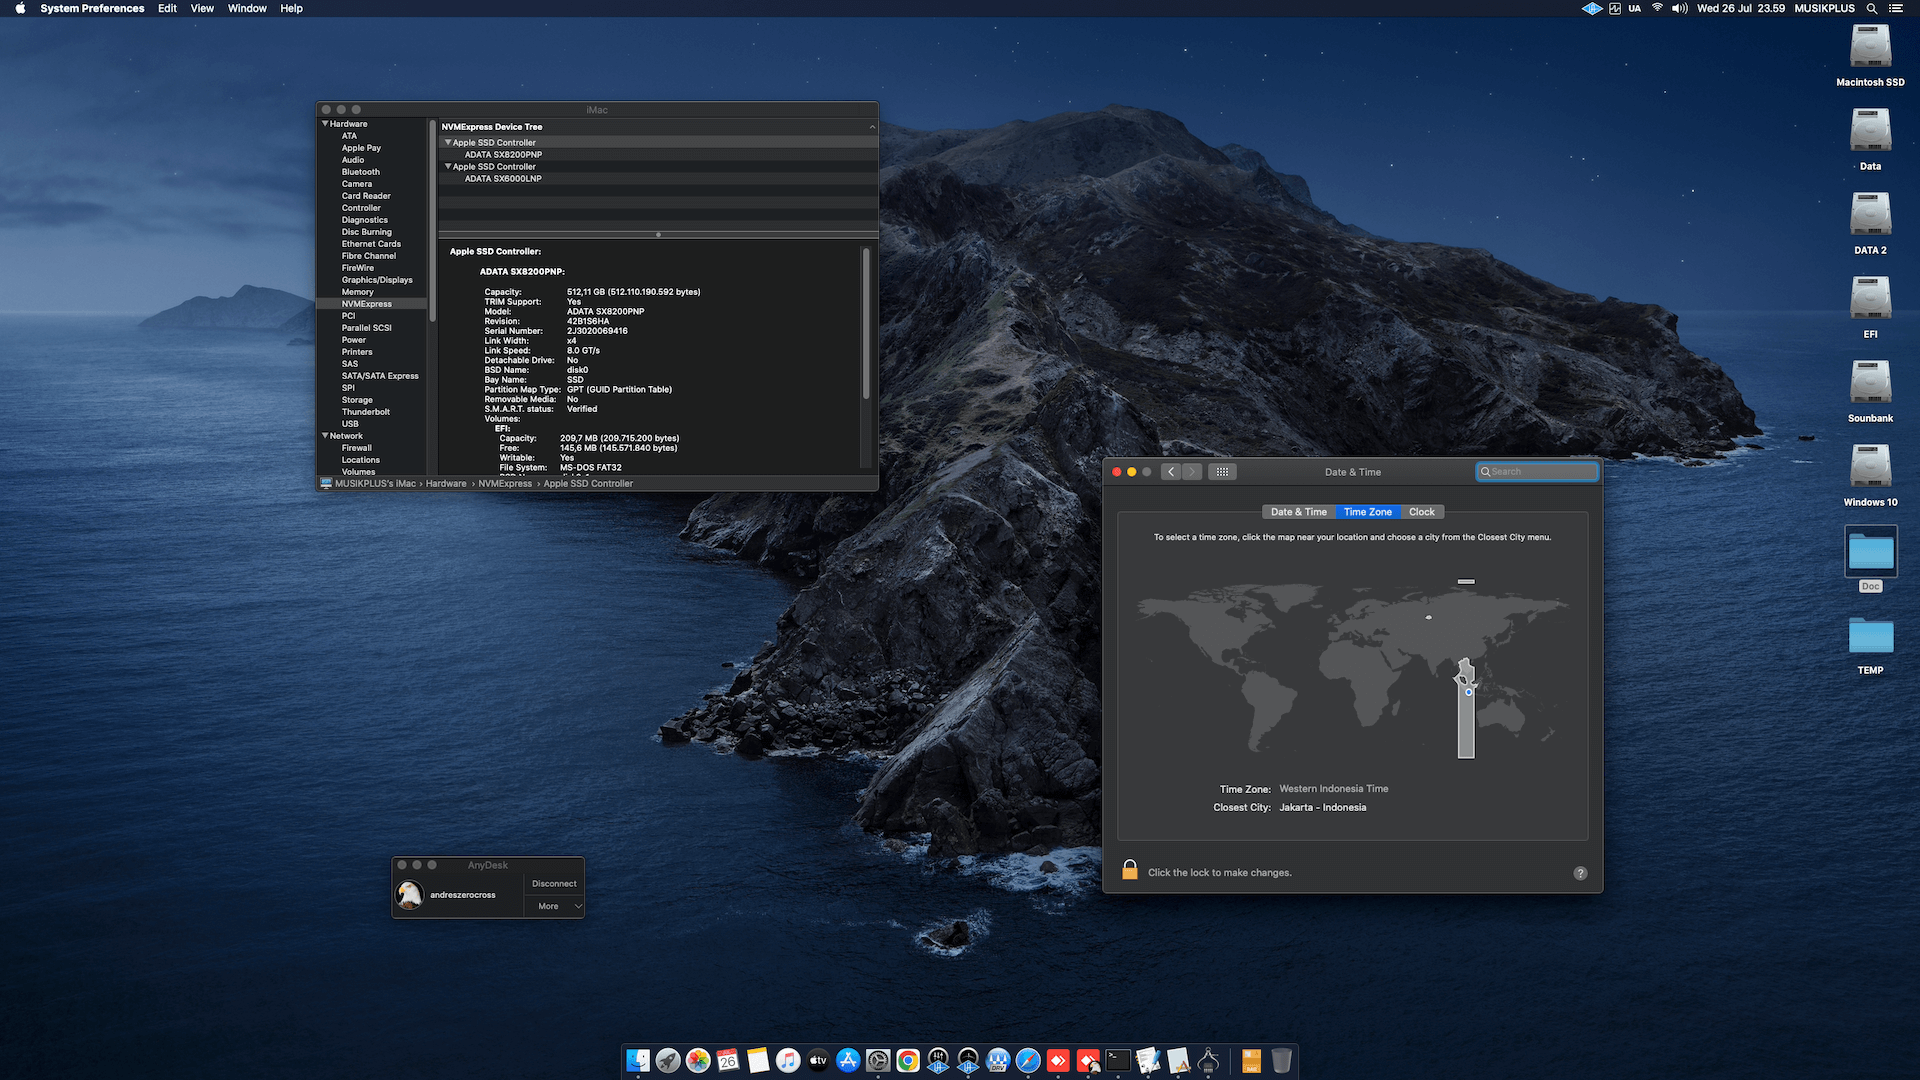Click NVMExpress in the path bar
1920x1080 pixels.
point(505,484)
